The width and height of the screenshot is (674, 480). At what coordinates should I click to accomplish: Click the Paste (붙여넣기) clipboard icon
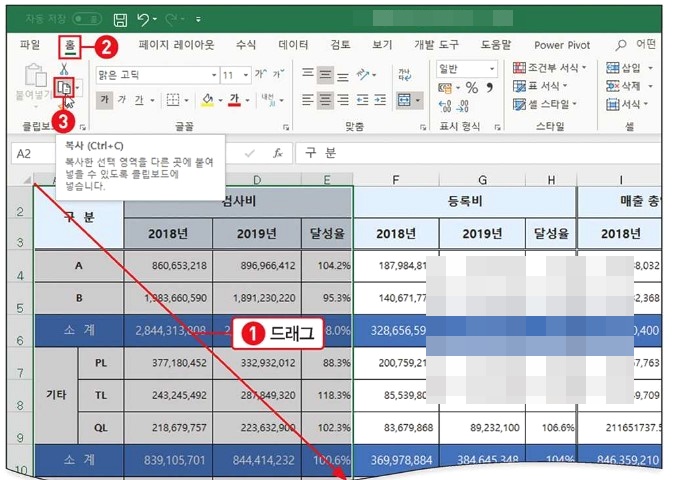tap(35, 76)
